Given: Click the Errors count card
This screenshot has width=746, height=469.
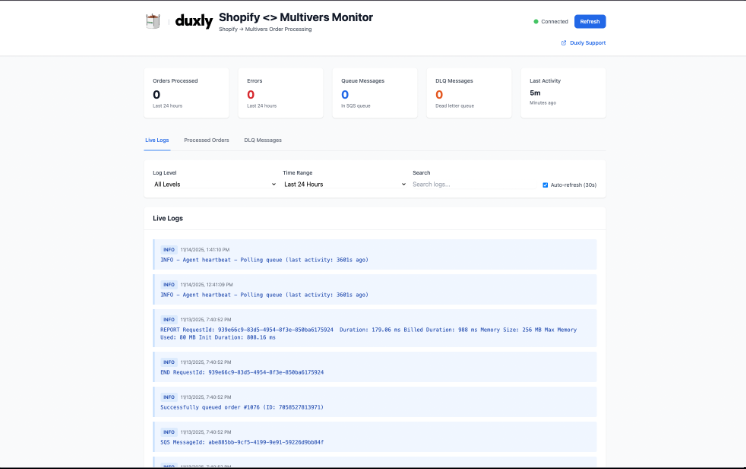Looking at the screenshot, I should (x=281, y=93).
